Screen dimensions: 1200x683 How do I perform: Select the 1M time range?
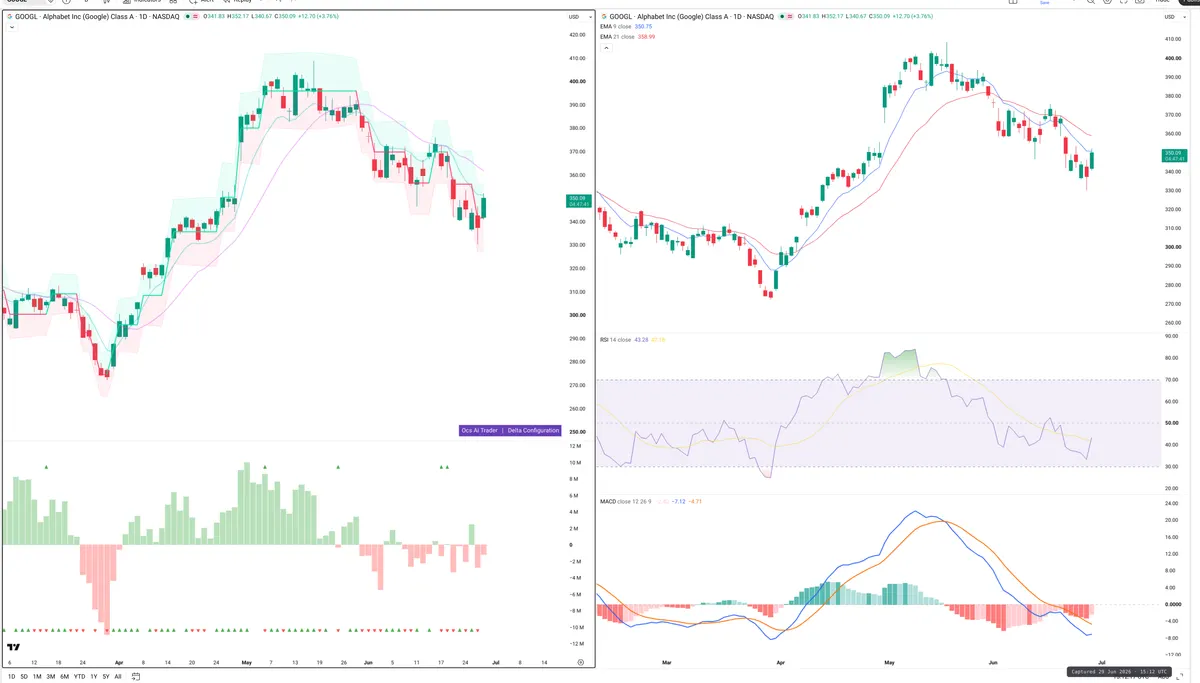37,677
